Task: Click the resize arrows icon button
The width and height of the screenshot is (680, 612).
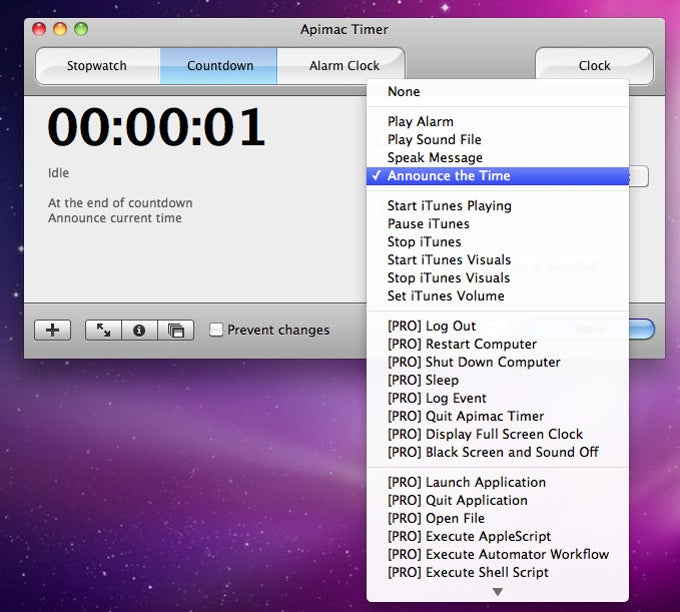Action: pos(103,330)
